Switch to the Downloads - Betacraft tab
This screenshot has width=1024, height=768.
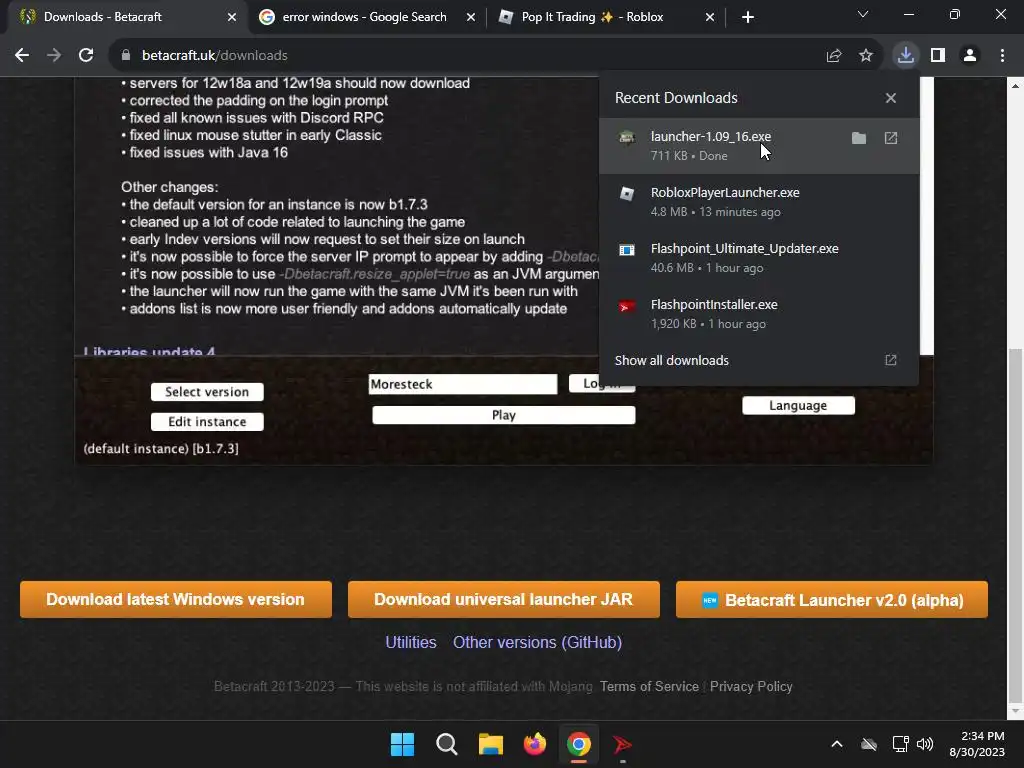coord(124,17)
